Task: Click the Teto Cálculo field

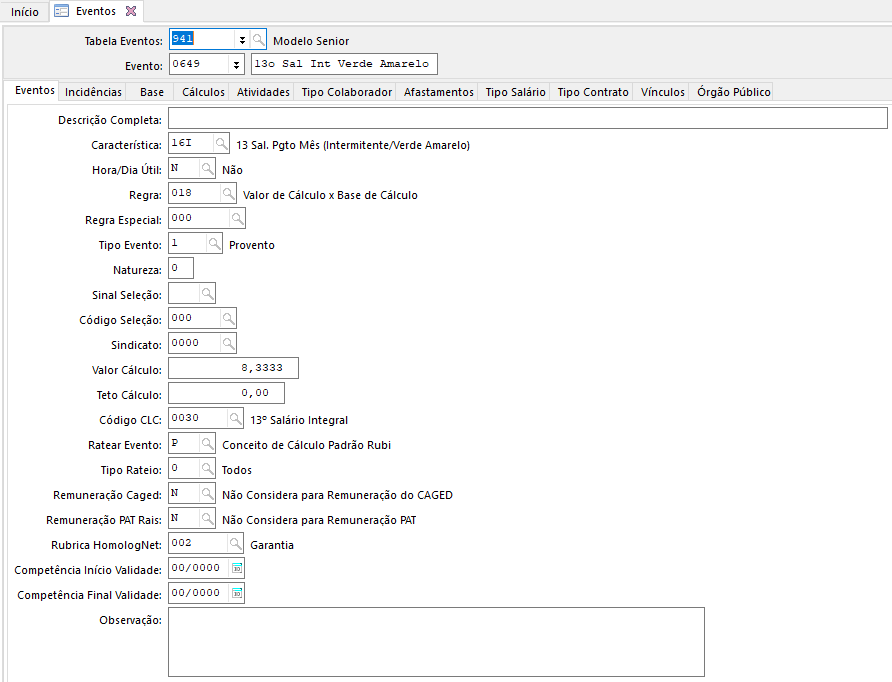Action: coord(226,393)
